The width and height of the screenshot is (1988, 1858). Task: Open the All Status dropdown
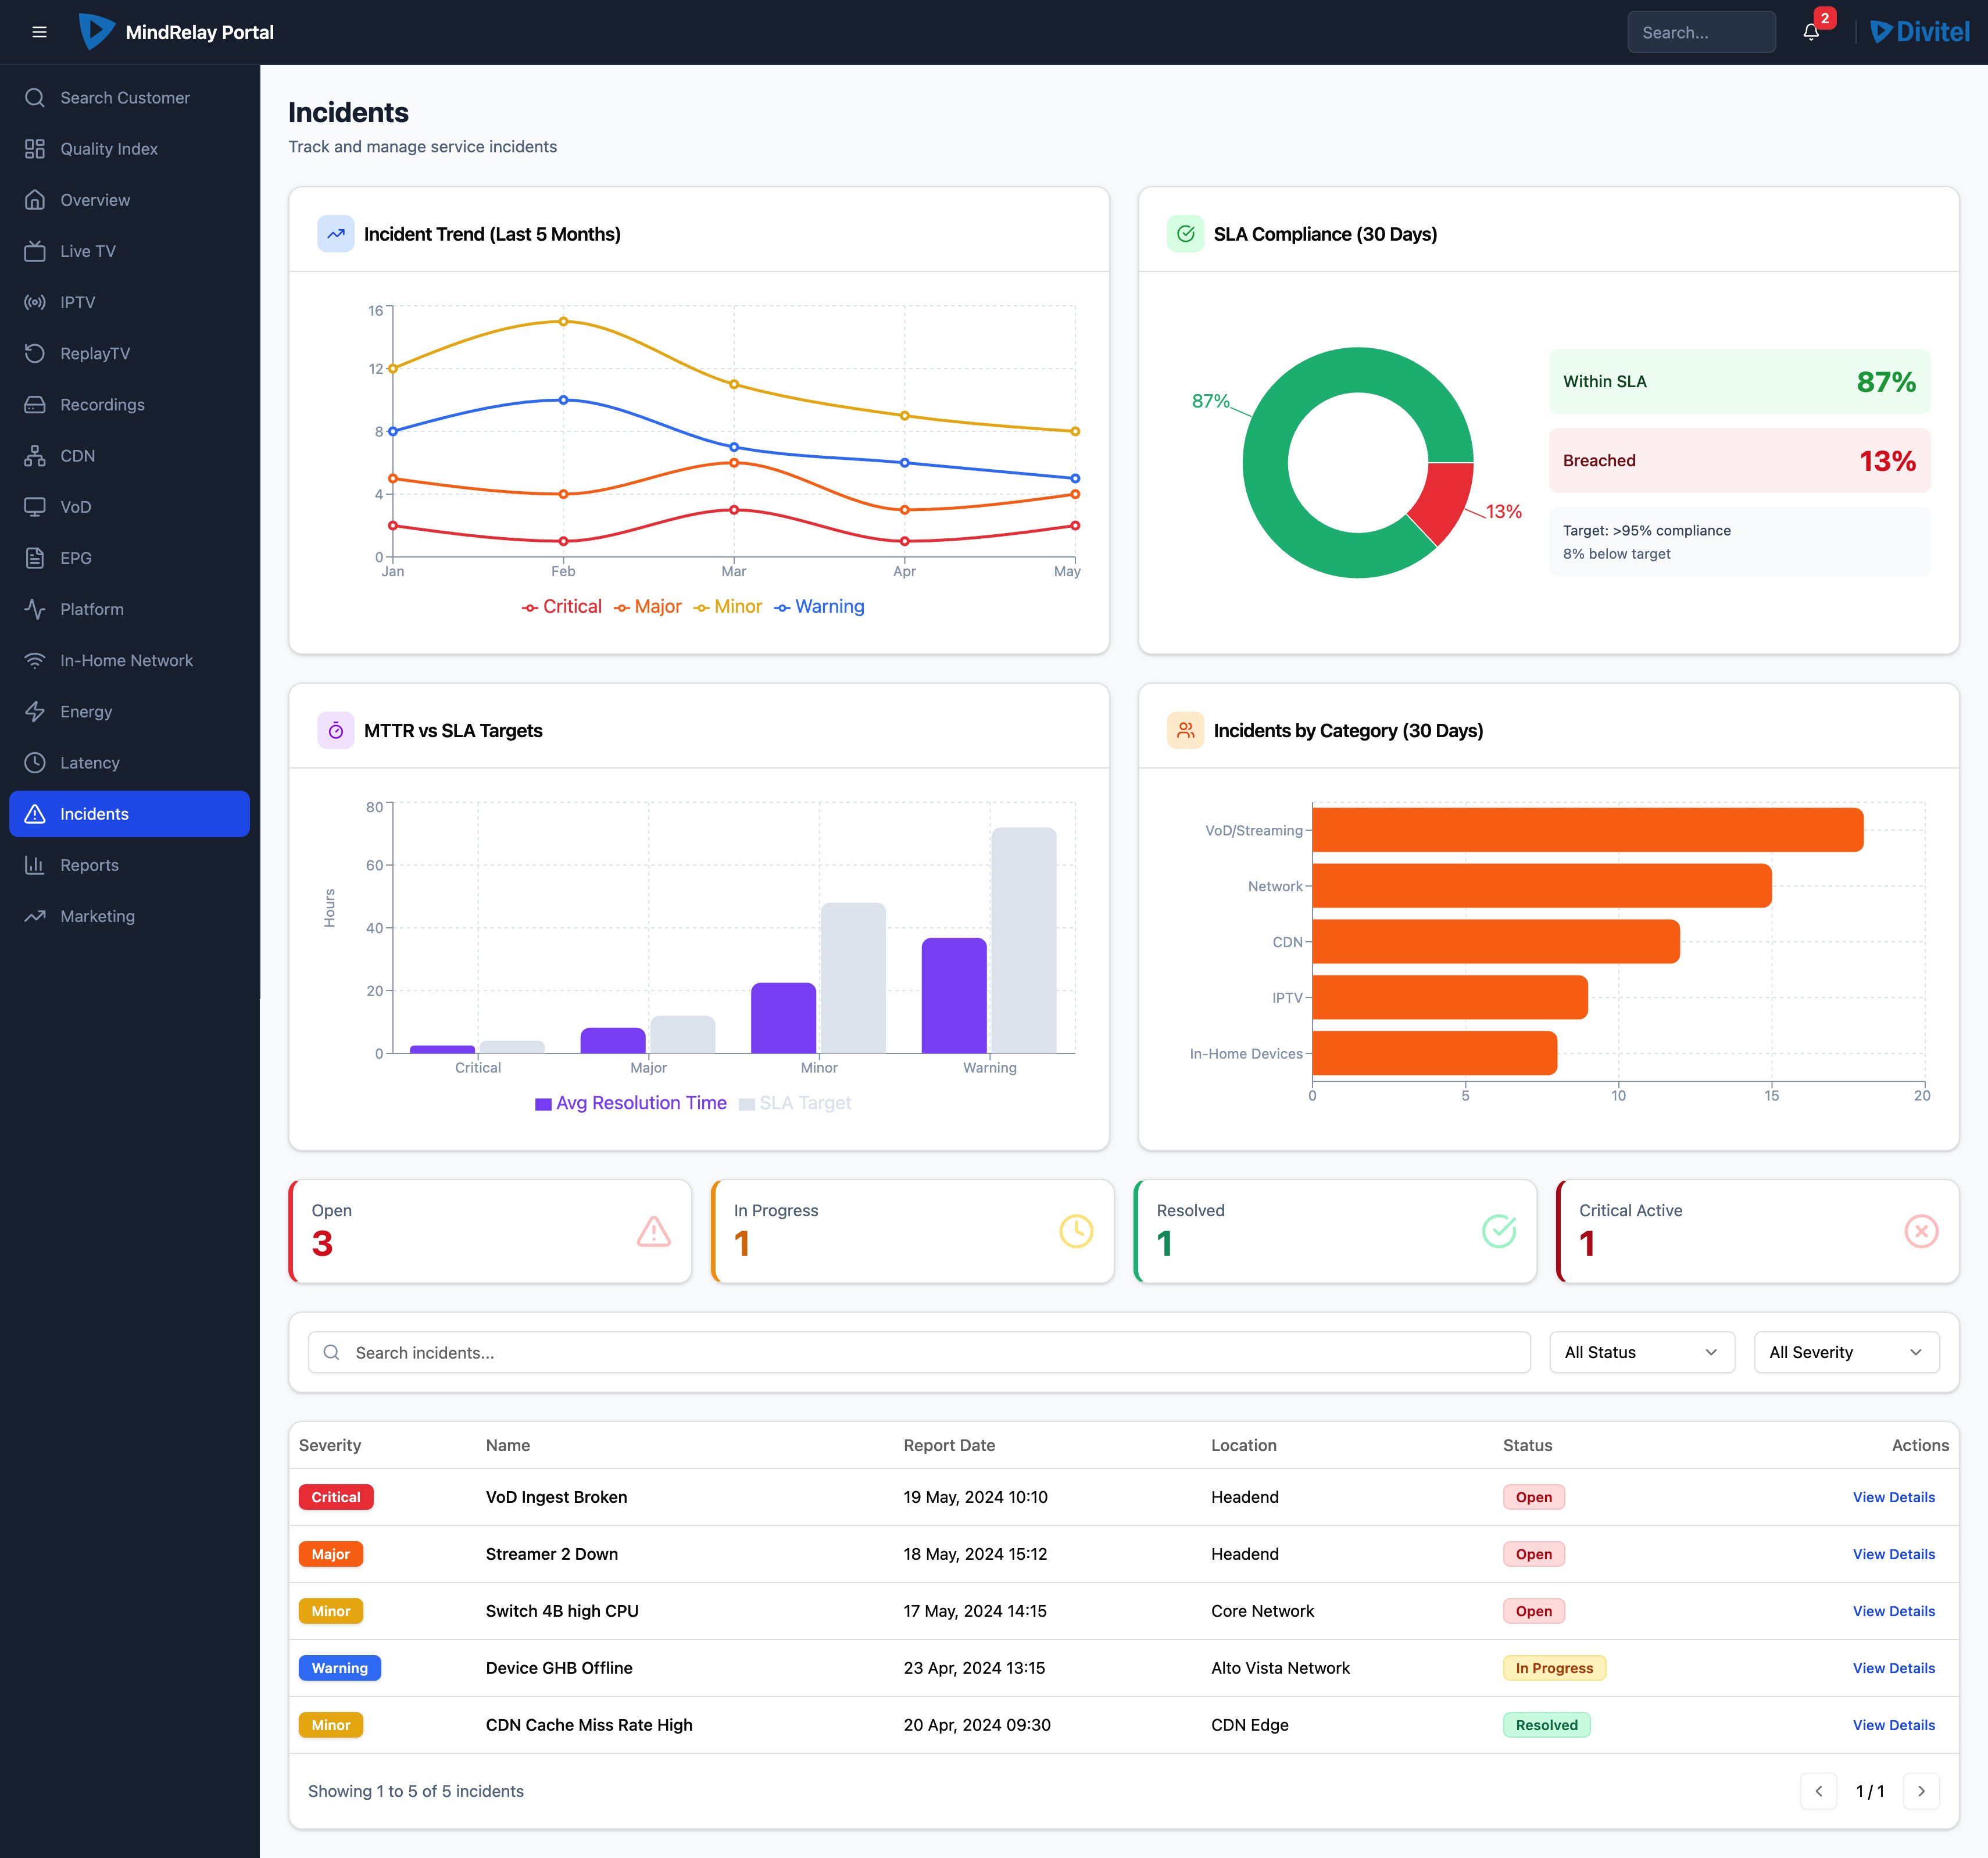[x=1641, y=1352]
